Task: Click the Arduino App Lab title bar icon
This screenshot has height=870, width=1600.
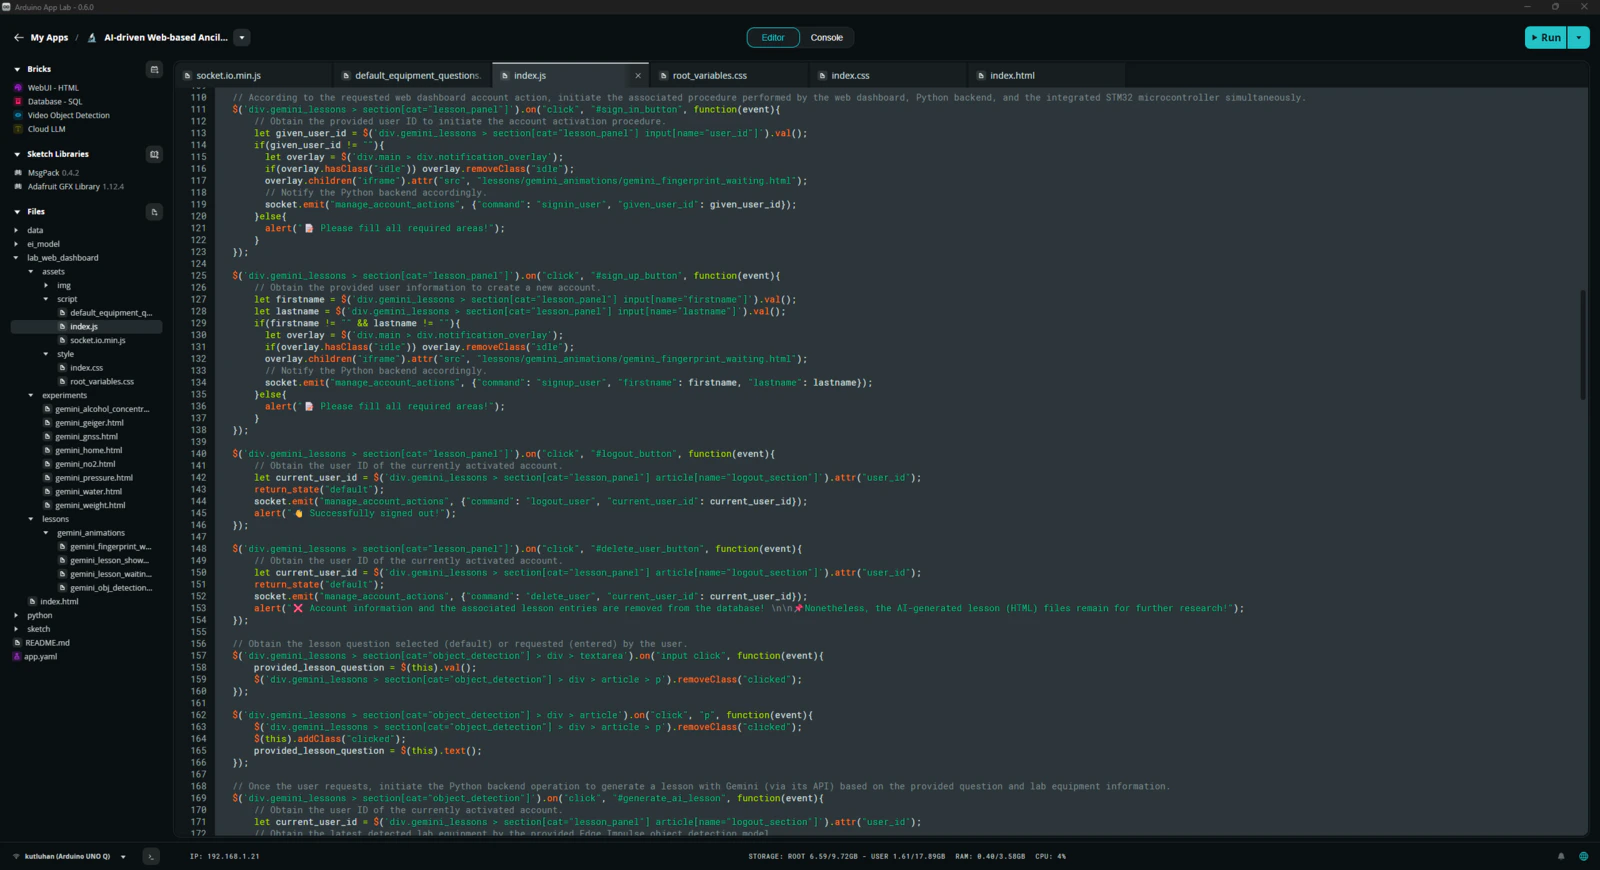Action: pyautogui.click(x=6, y=7)
